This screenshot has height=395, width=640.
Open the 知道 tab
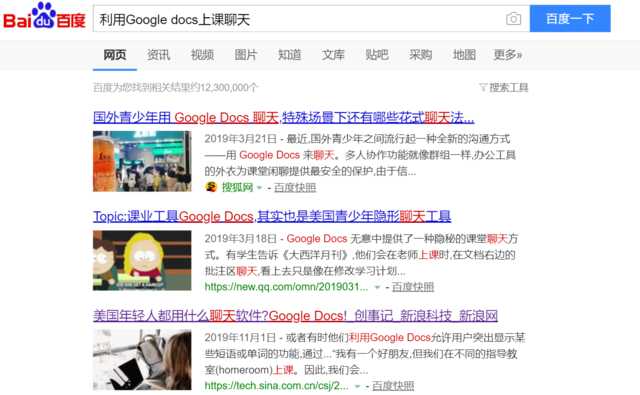(x=289, y=55)
